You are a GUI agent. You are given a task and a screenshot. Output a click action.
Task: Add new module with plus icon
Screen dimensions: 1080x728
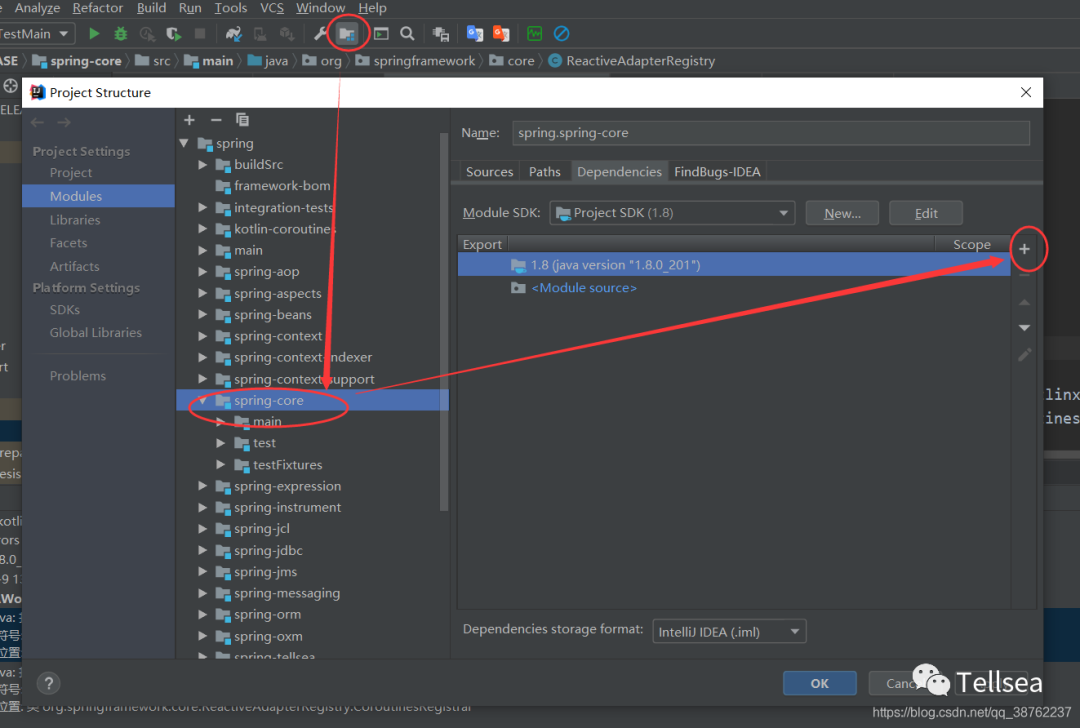pyautogui.click(x=189, y=120)
